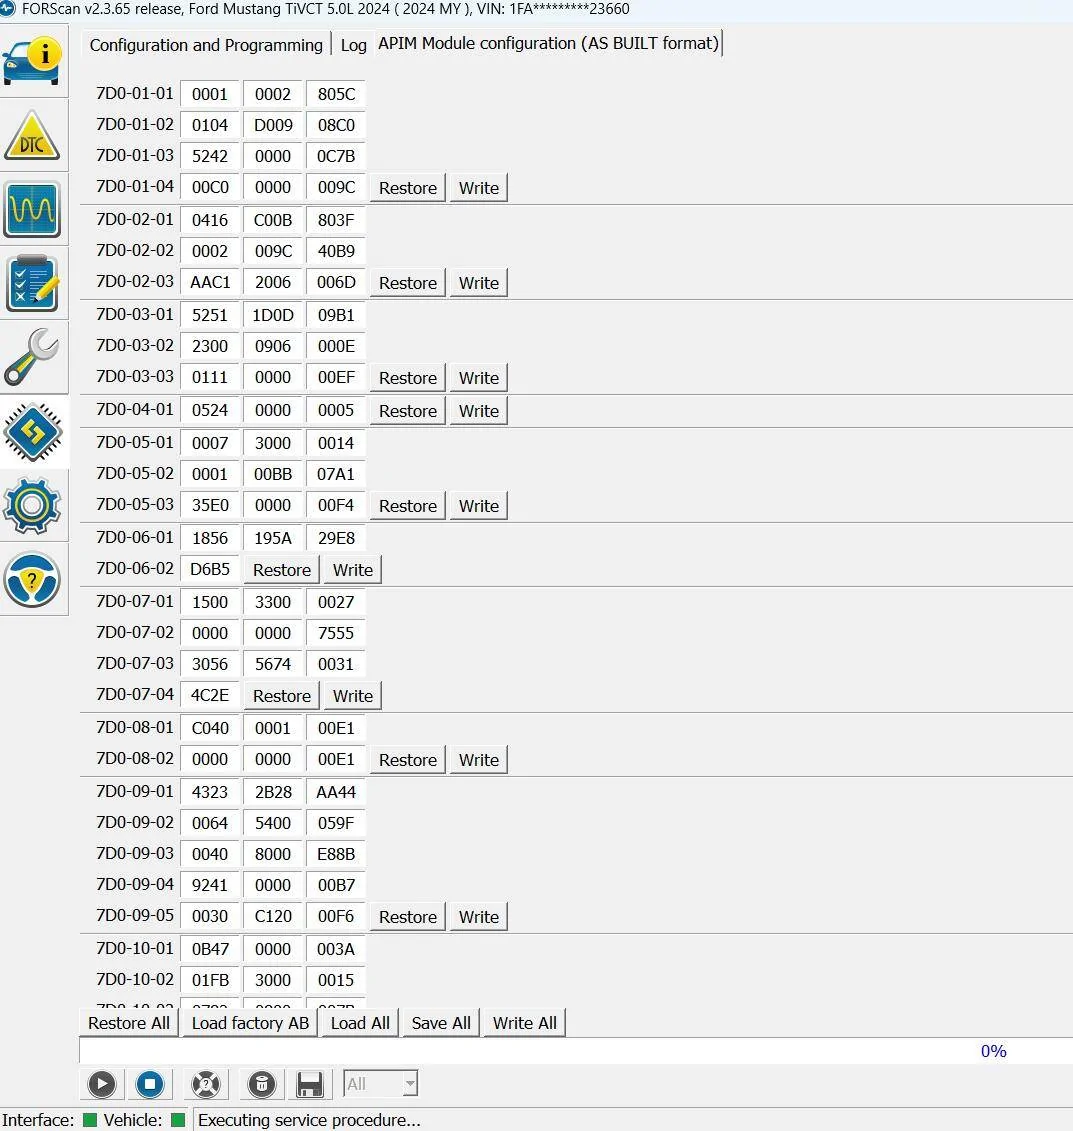1073x1131 pixels.
Task: Click the Restore All button
Action: [128, 1023]
